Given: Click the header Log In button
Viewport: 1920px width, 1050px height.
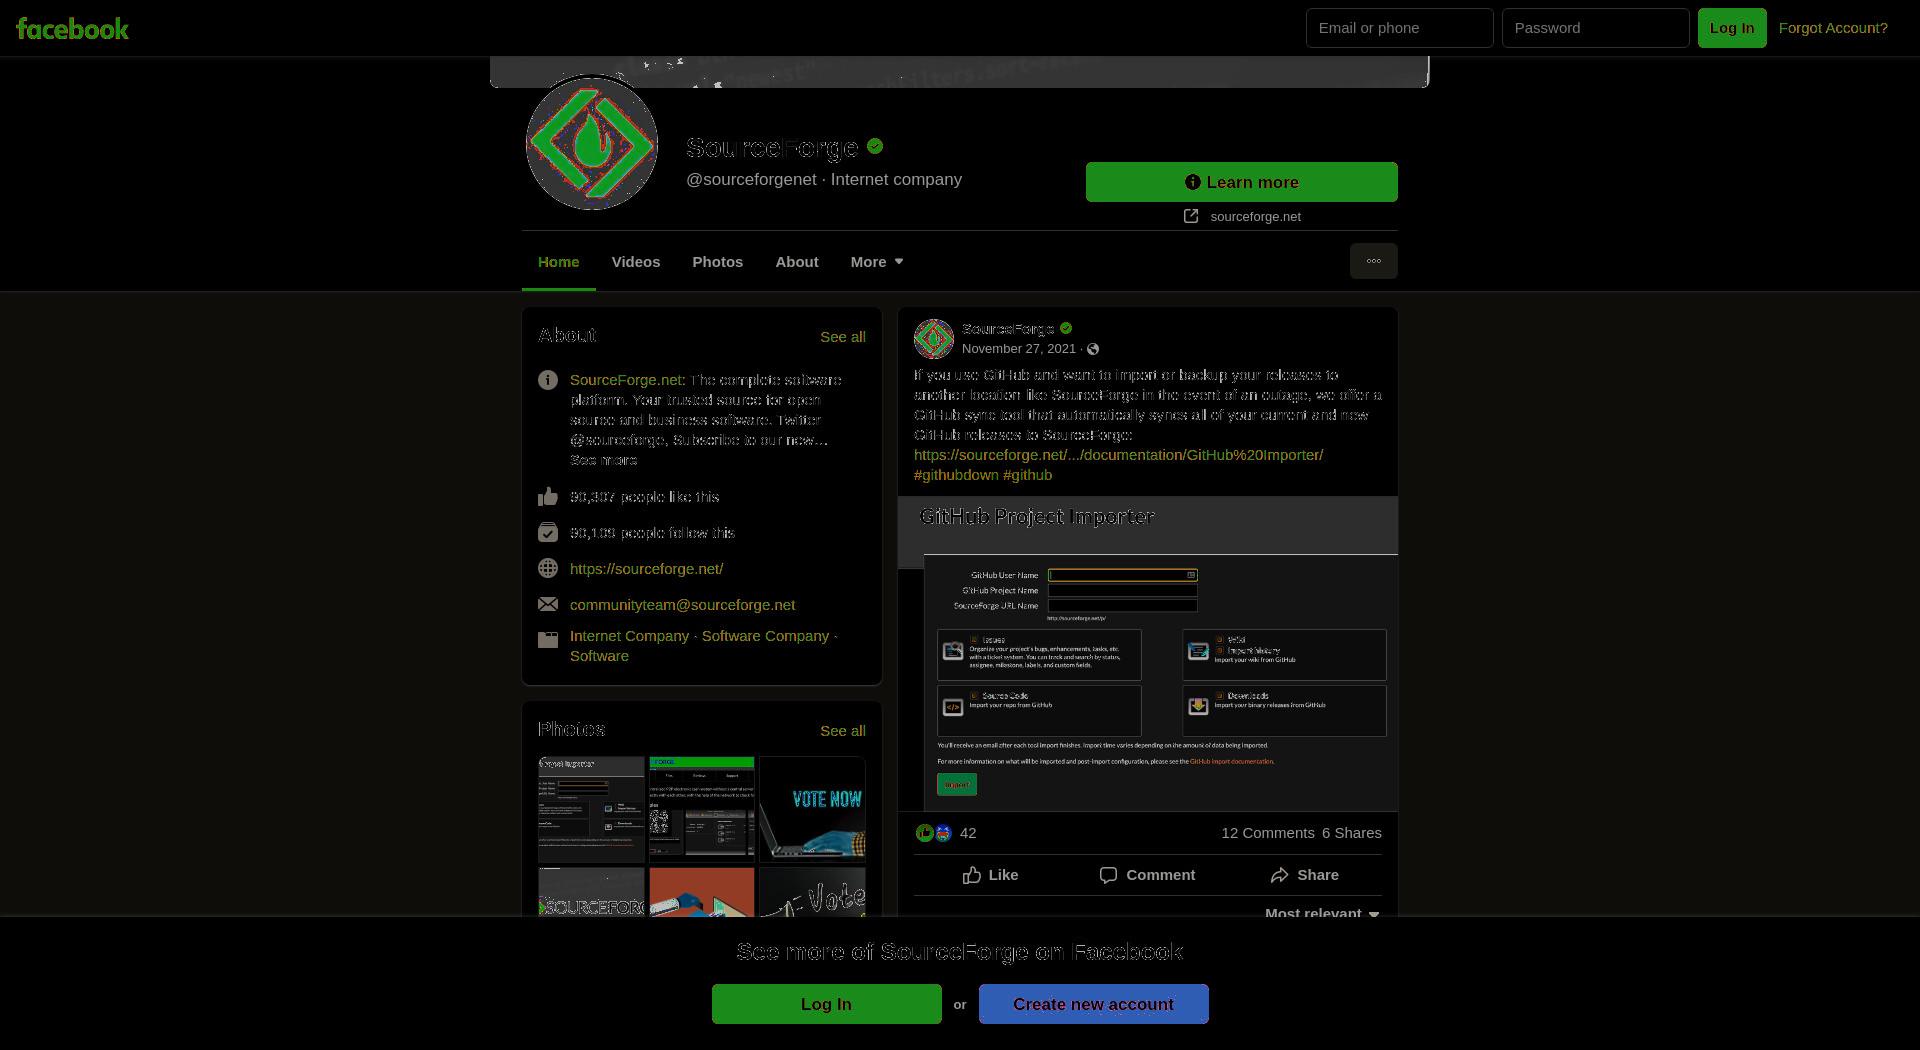Looking at the screenshot, I should pyautogui.click(x=1732, y=28).
